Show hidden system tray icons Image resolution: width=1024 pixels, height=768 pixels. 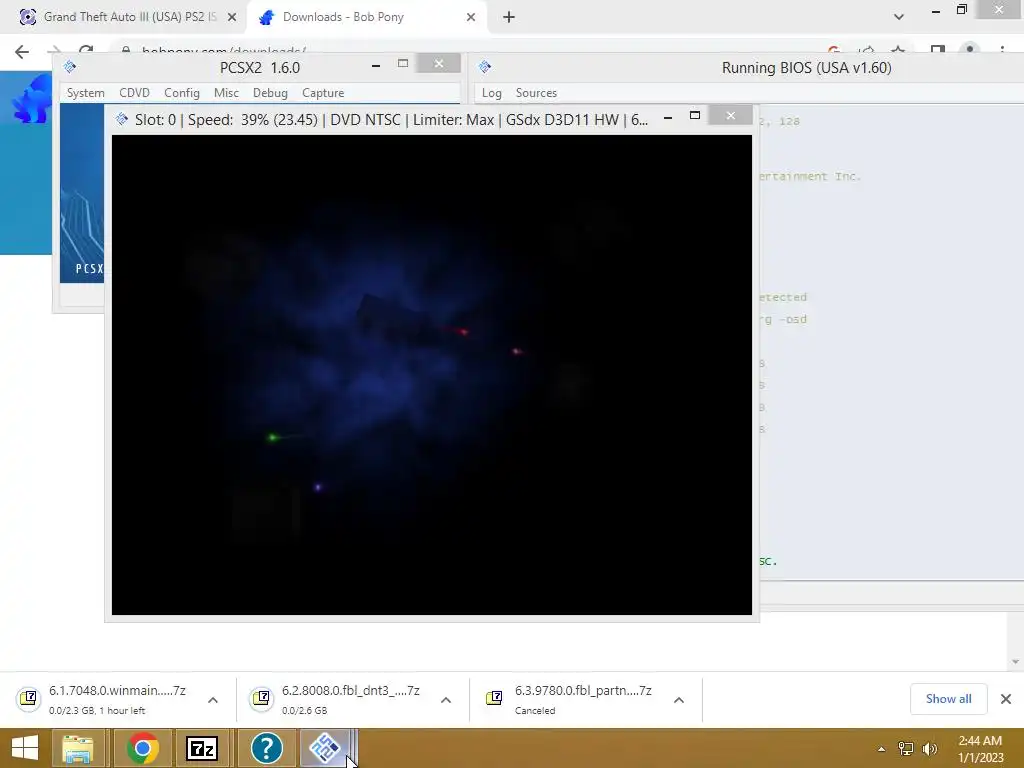click(x=882, y=749)
